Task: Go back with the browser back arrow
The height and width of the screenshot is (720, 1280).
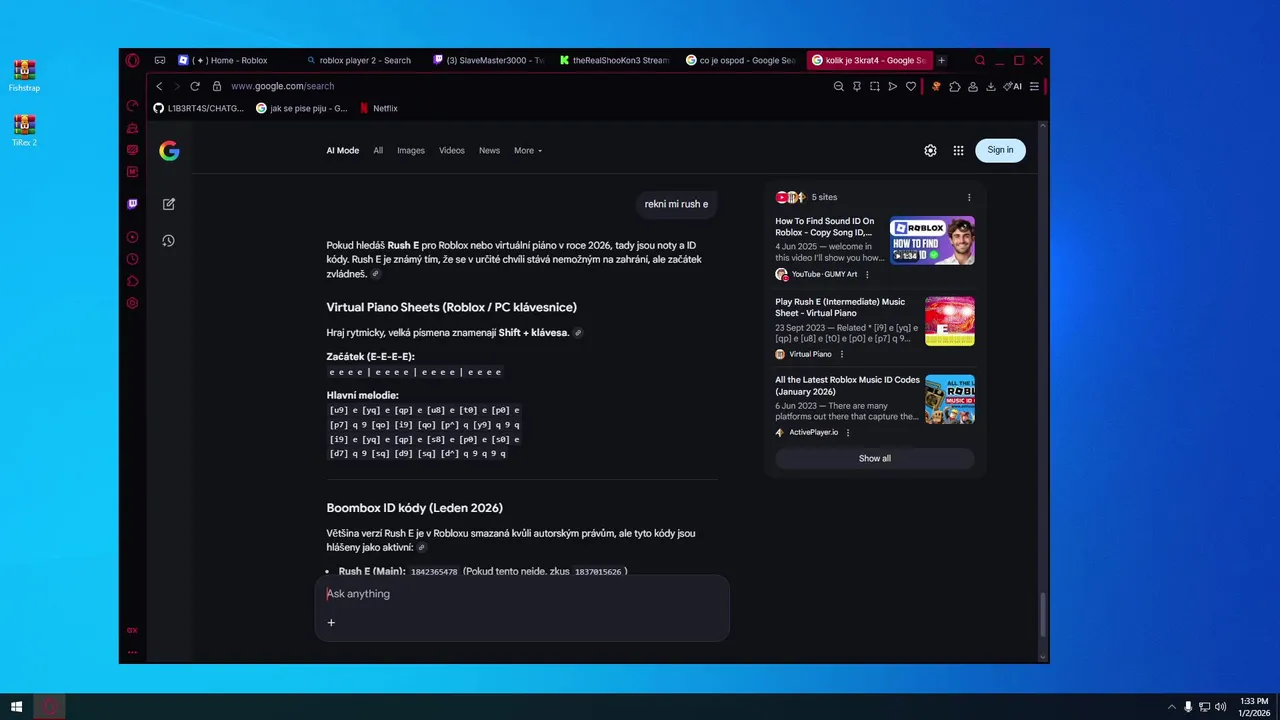Action: pos(159,86)
